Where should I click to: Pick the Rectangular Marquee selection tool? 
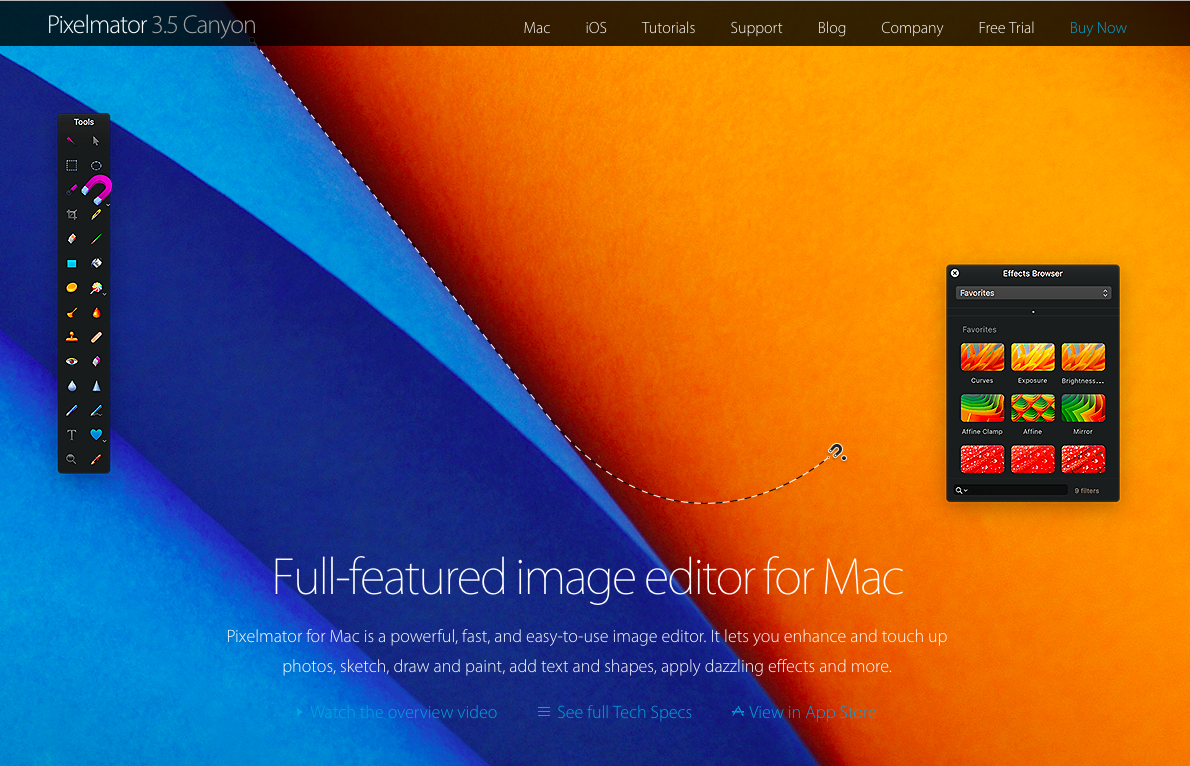72,165
